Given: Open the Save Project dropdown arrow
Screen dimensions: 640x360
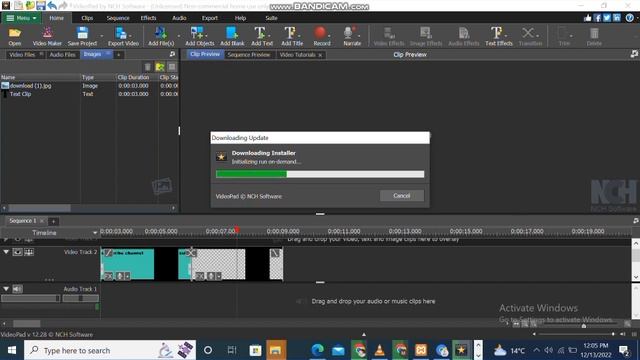Looking at the screenshot, I should coord(102,36).
